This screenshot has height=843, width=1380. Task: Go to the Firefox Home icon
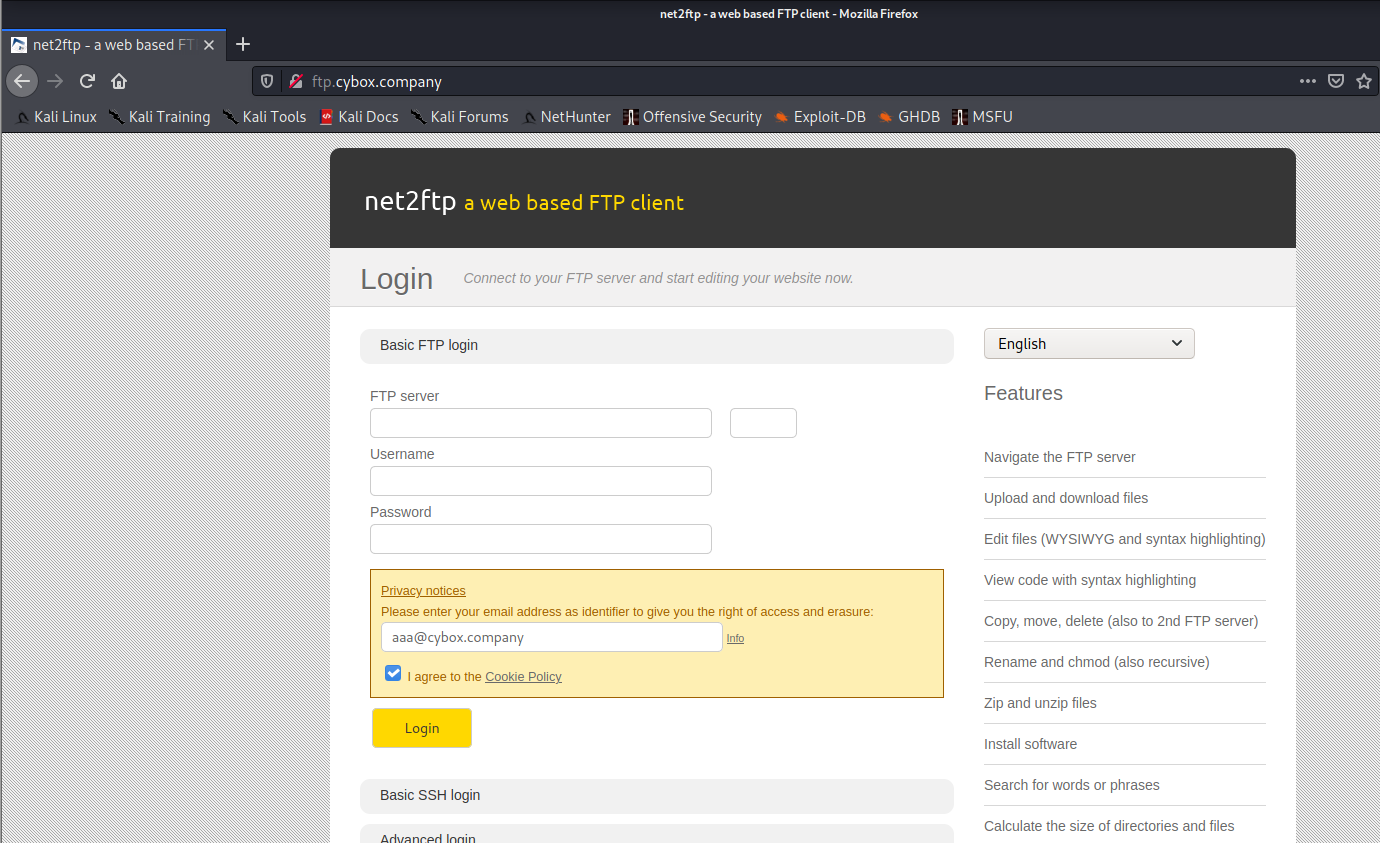(119, 81)
